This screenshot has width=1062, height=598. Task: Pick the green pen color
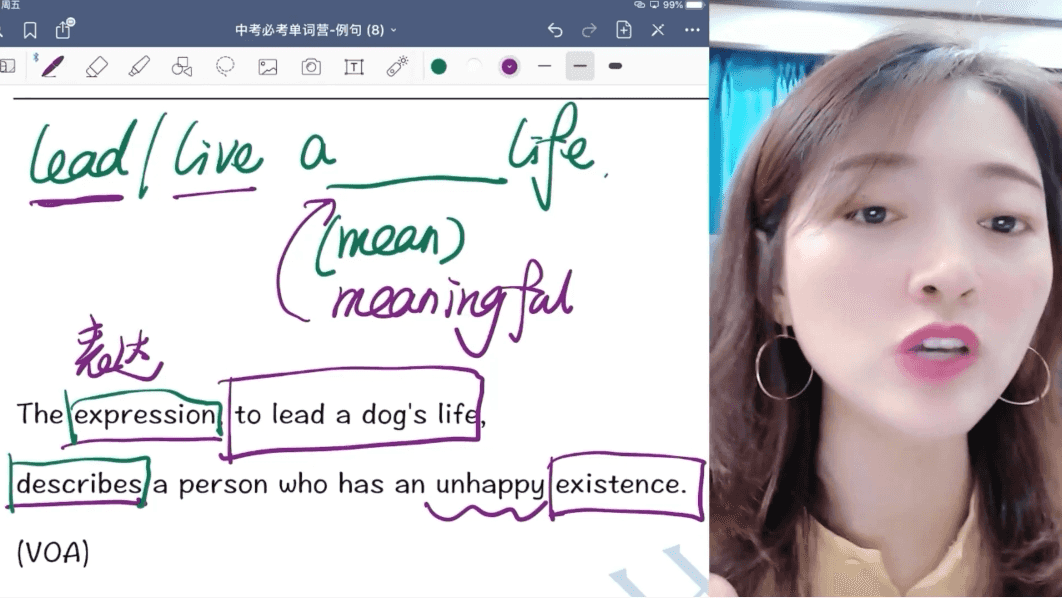[439, 67]
